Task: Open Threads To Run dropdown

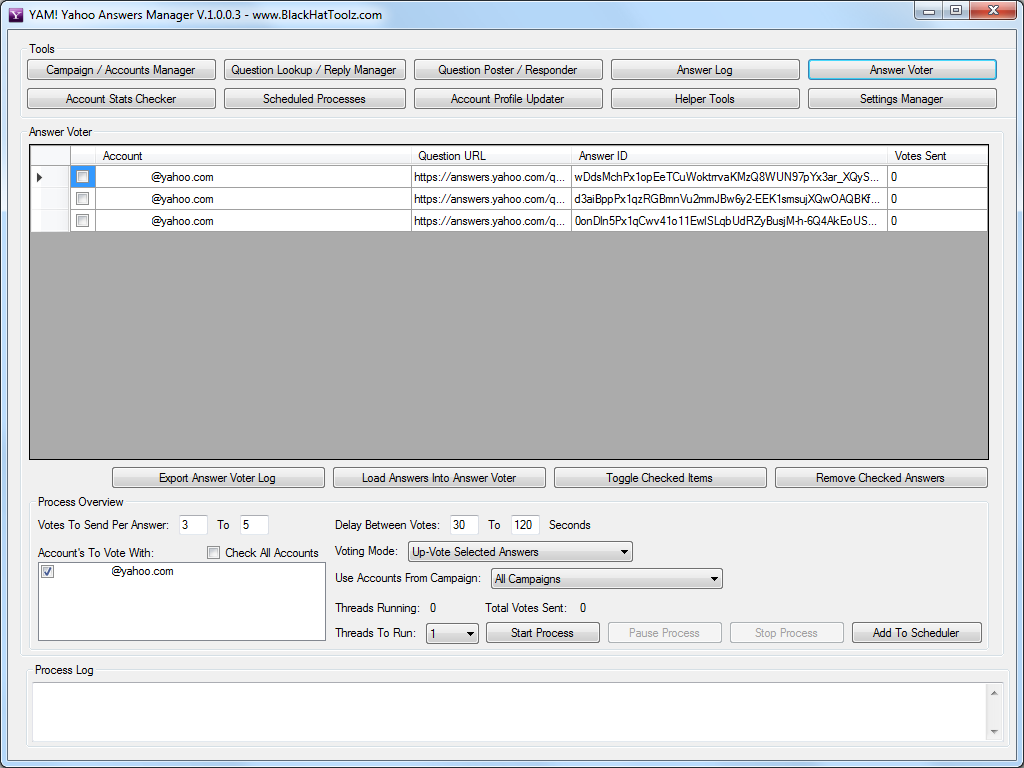Action: 452,633
